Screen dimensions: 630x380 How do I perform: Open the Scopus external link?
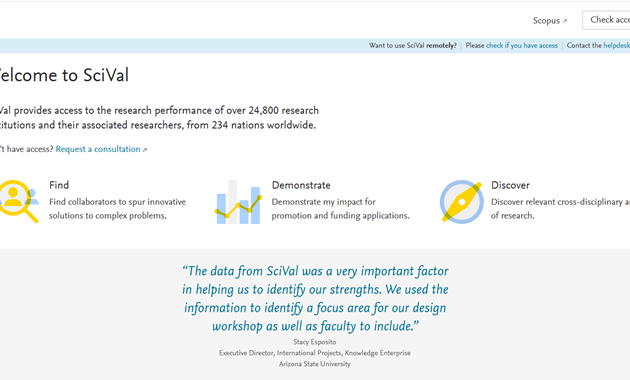(x=550, y=20)
